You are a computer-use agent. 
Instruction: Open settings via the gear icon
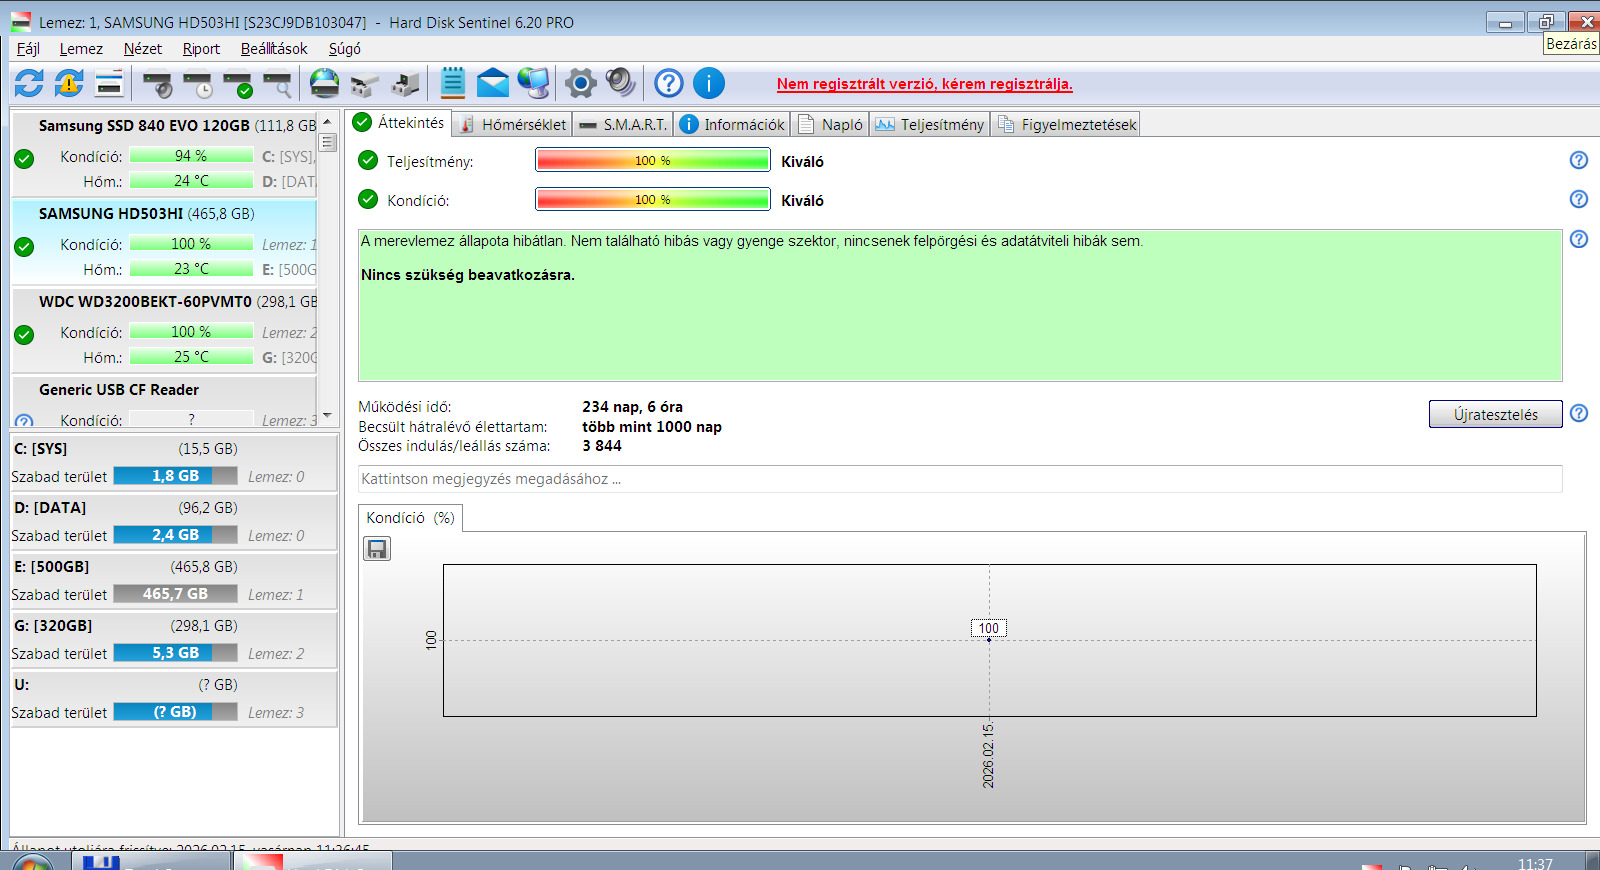(x=580, y=83)
